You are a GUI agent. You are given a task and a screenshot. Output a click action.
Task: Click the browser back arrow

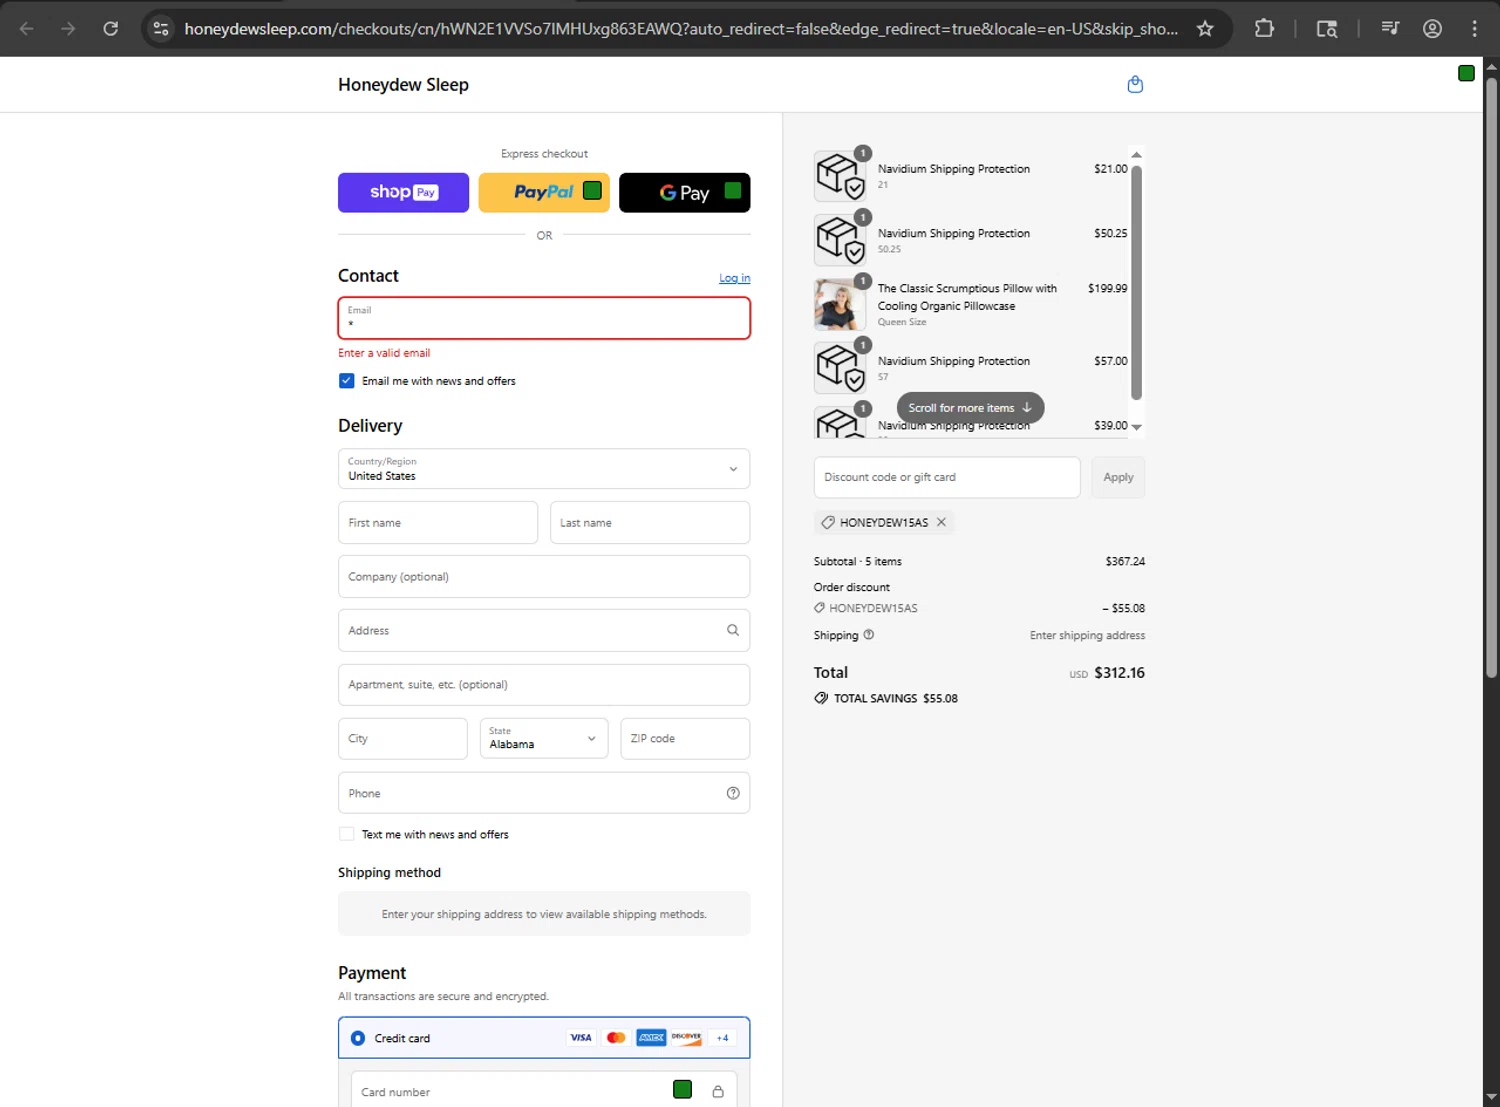coord(27,29)
